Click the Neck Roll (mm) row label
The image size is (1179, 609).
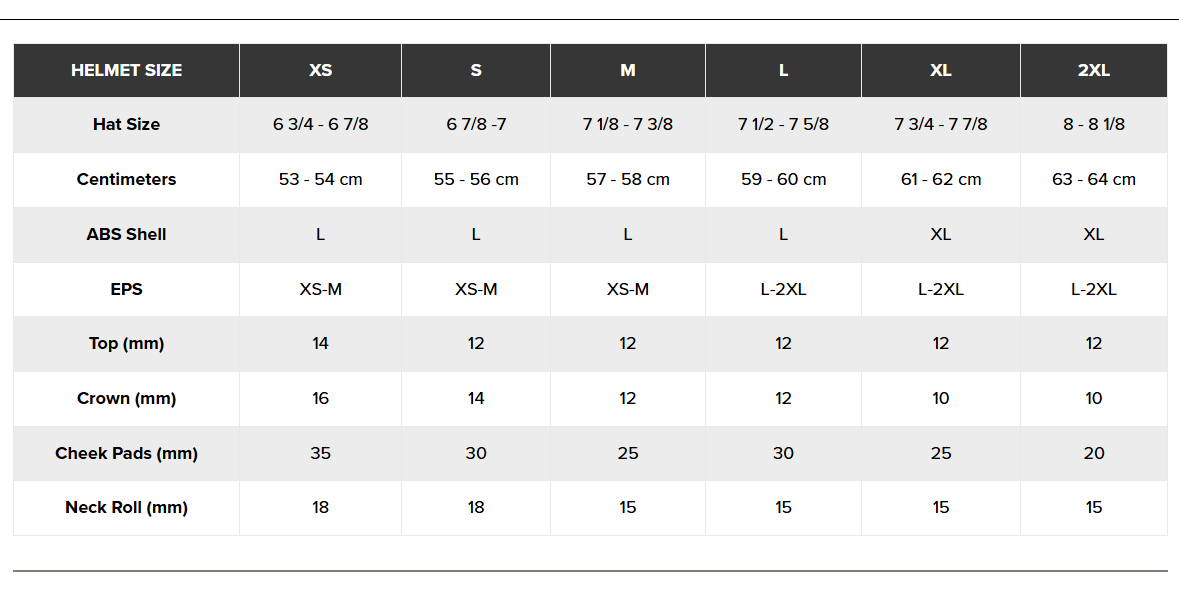tap(126, 508)
